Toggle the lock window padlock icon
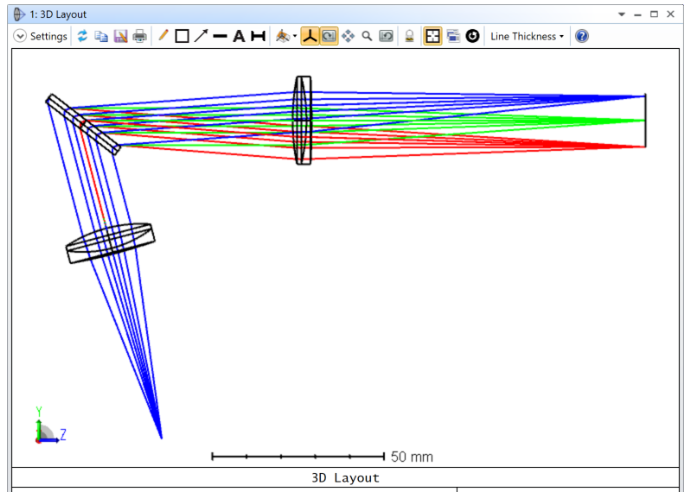This screenshot has width=694, height=498. pos(409,36)
